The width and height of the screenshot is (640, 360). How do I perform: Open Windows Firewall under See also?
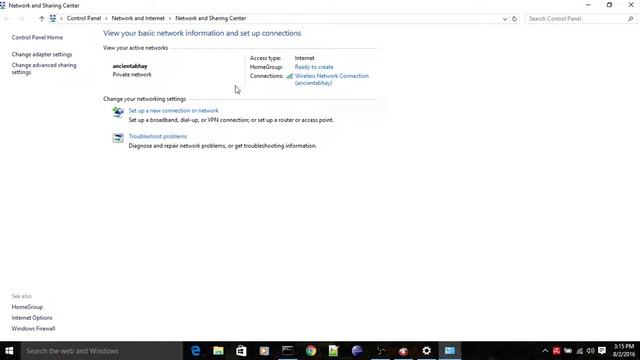(x=33, y=329)
